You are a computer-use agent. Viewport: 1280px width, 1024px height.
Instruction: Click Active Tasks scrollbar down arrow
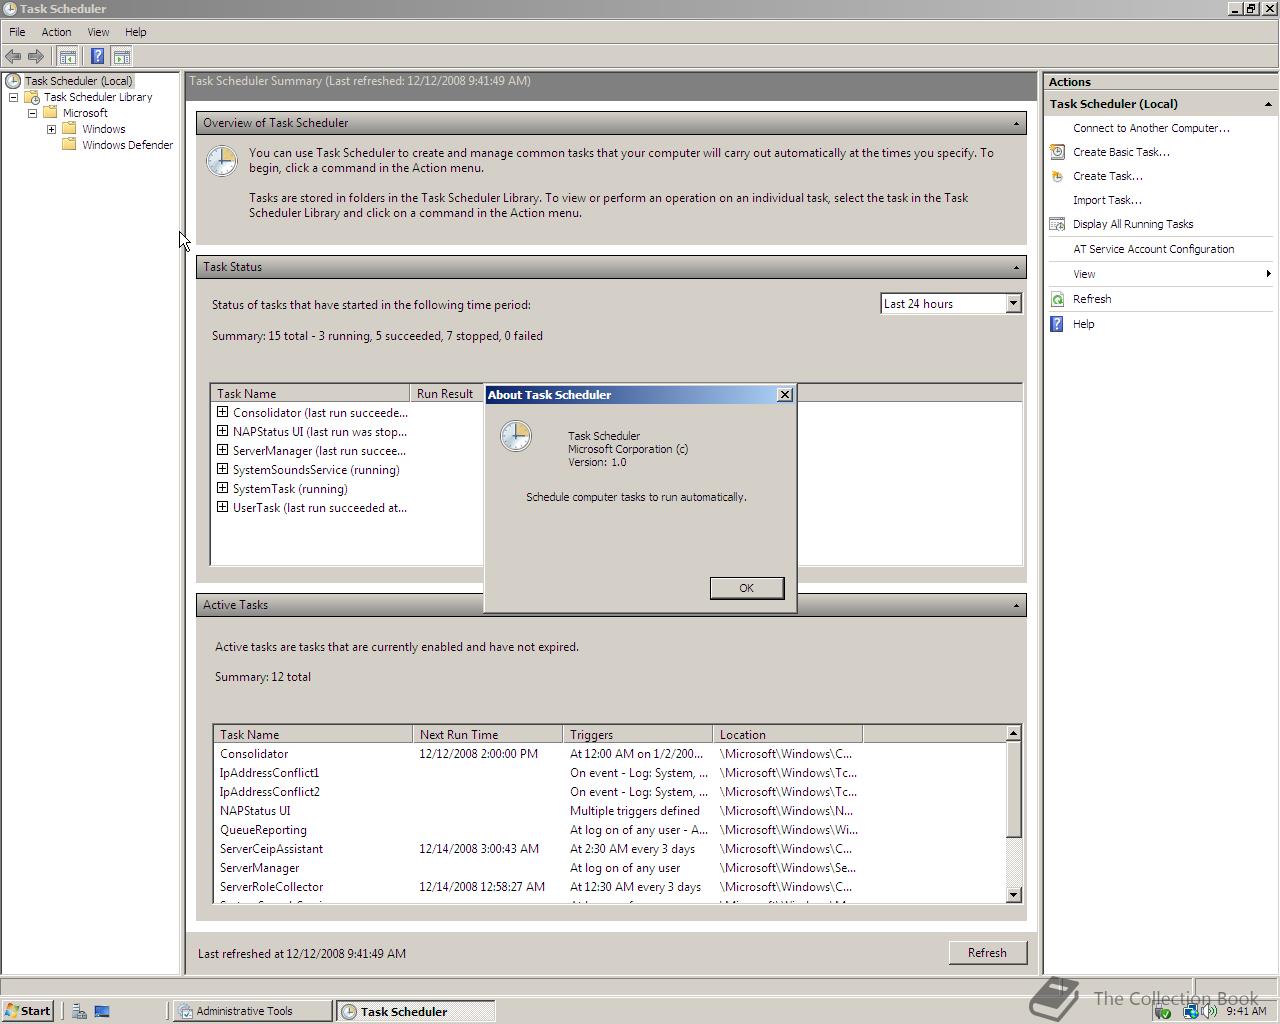click(x=1013, y=895)
